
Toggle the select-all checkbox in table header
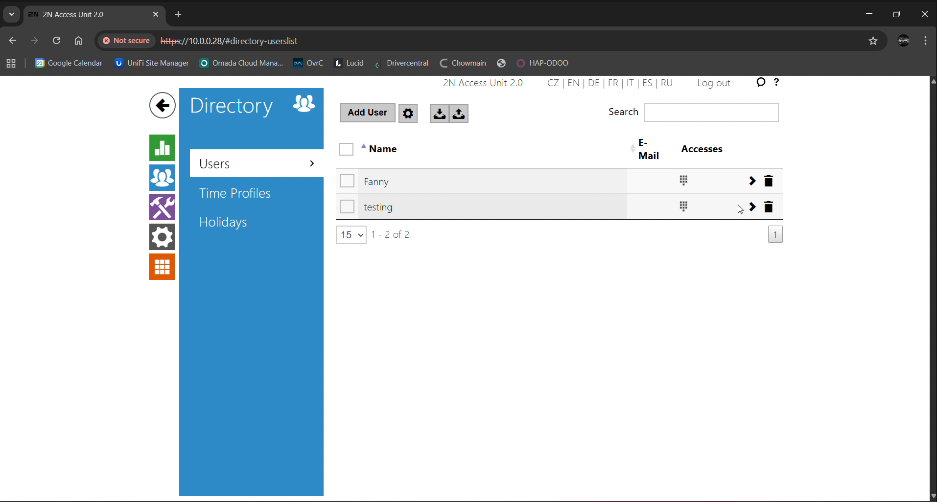(346, 149)
